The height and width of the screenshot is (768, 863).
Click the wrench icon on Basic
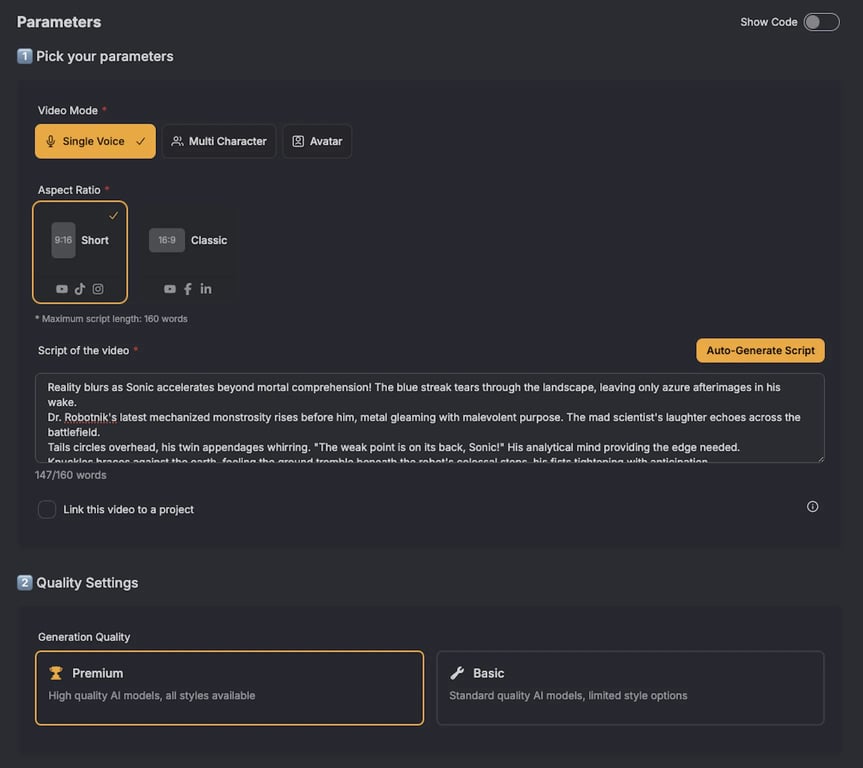tap(457, 673)
